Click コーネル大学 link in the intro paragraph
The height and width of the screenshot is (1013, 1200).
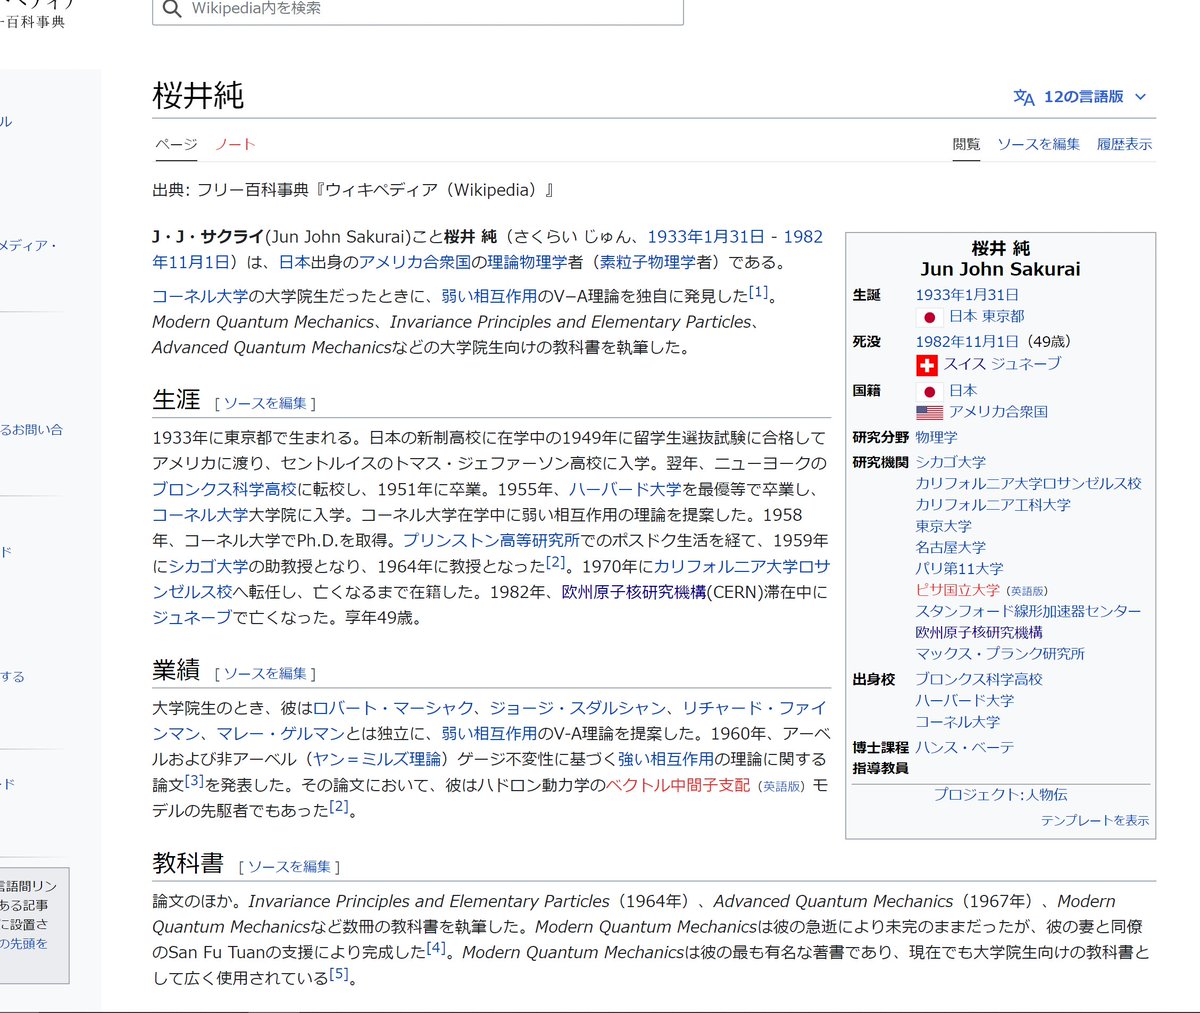(200, 296)
